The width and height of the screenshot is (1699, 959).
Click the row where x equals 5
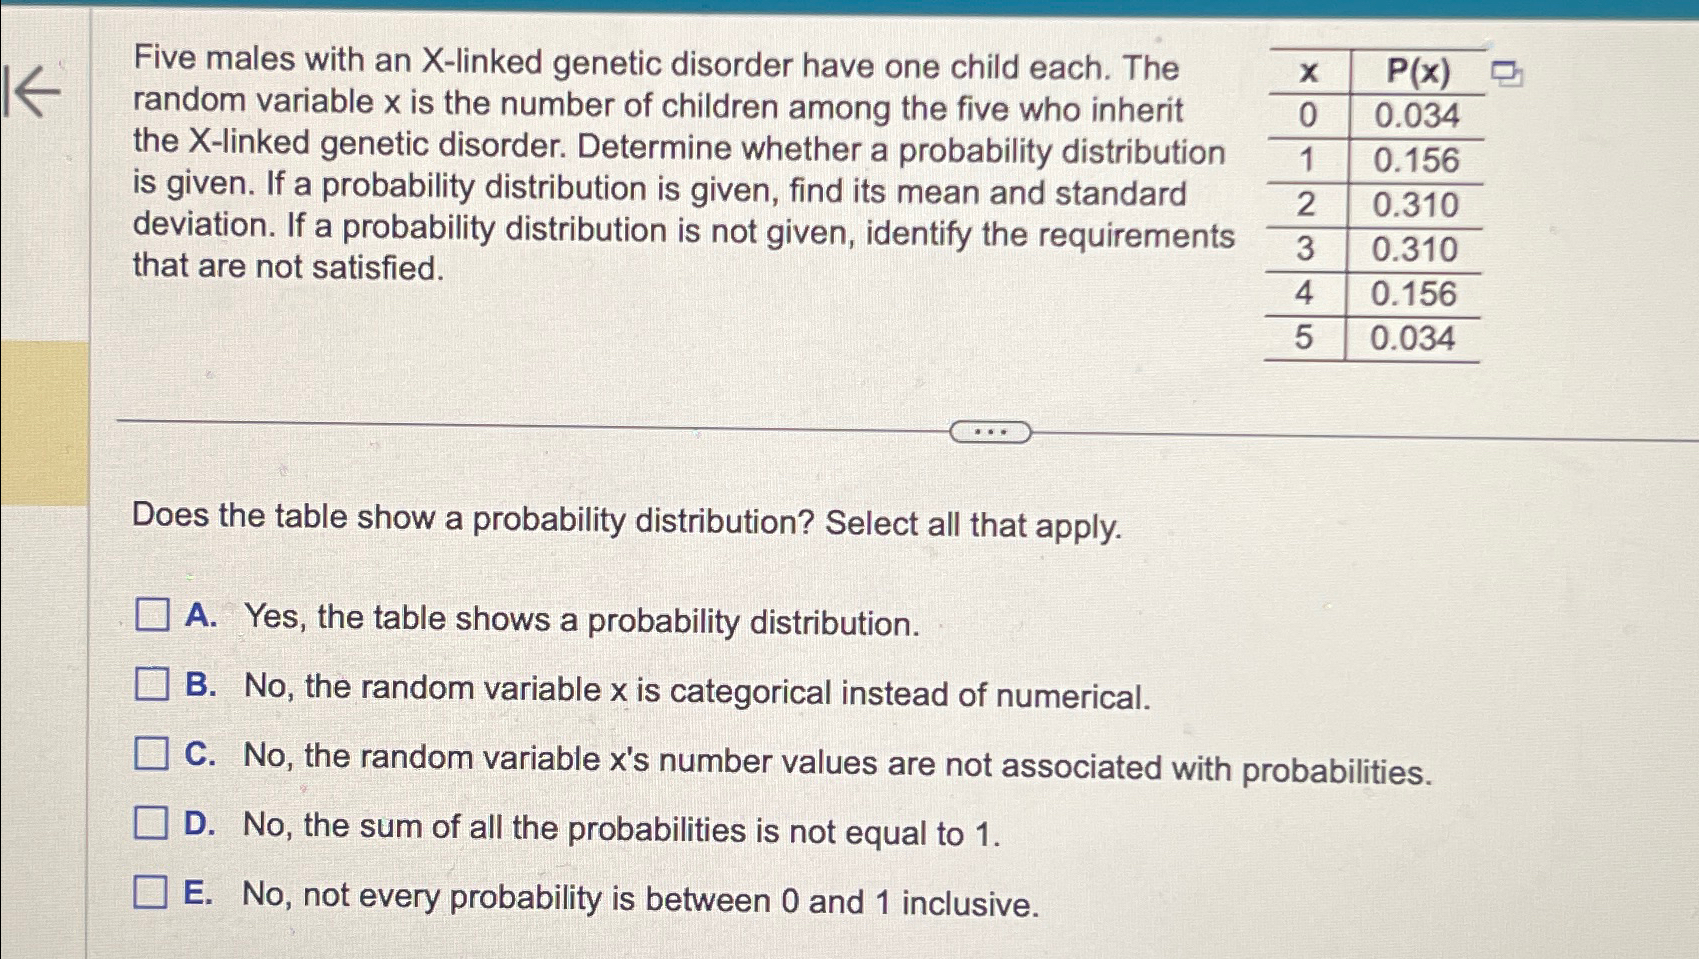coord(1370,339)
